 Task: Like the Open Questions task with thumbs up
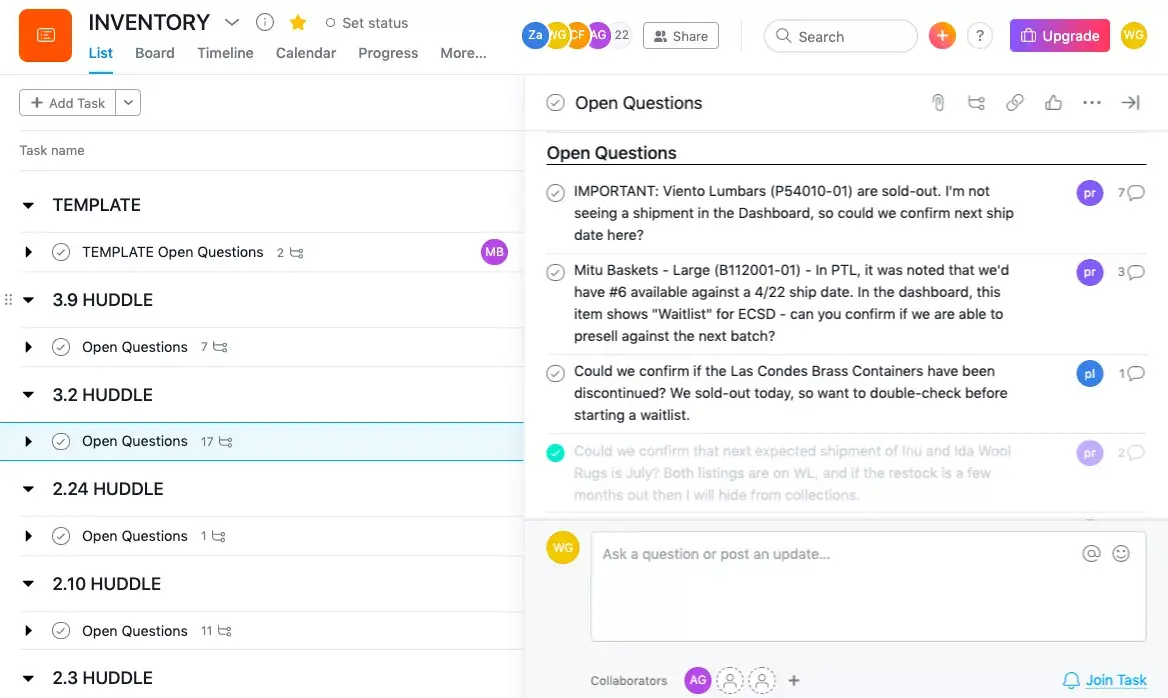(1053, 102)
